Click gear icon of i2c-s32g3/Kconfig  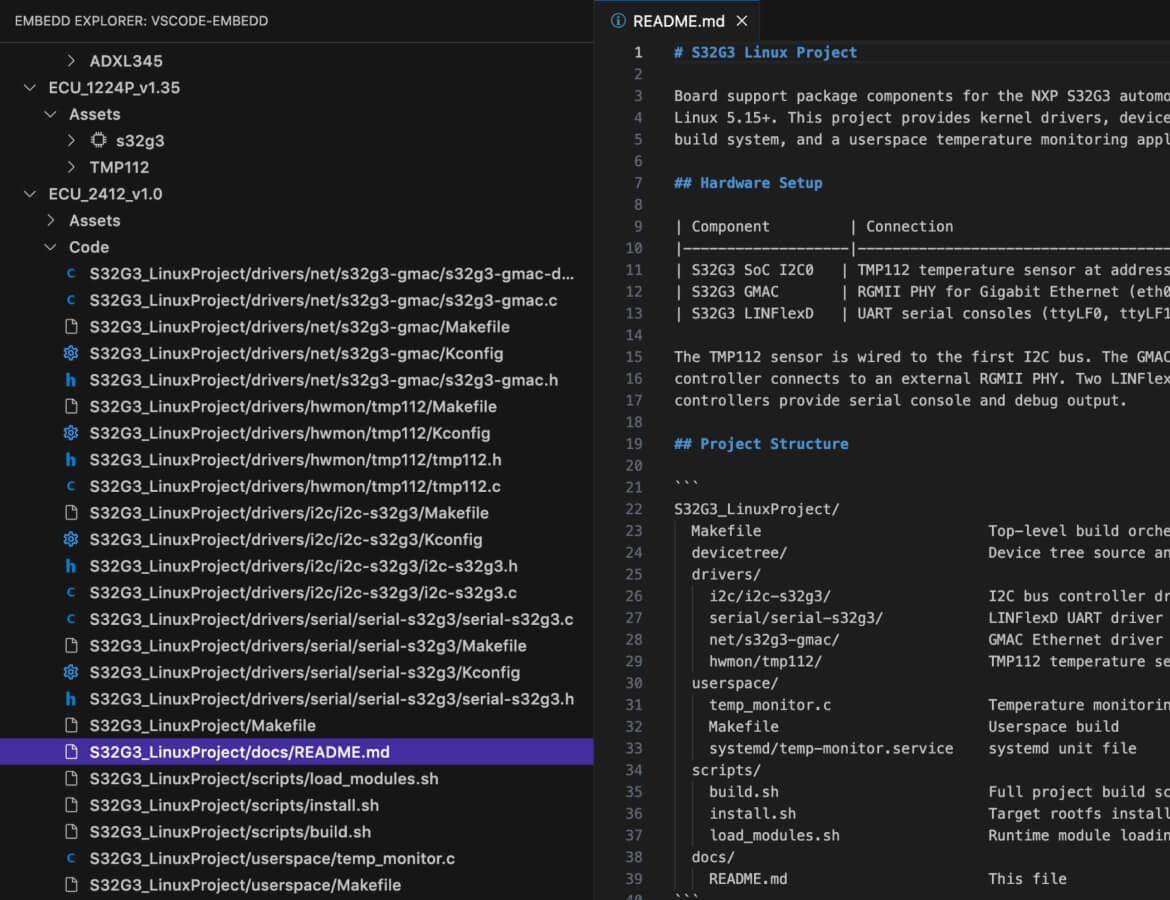pos(71,540)
